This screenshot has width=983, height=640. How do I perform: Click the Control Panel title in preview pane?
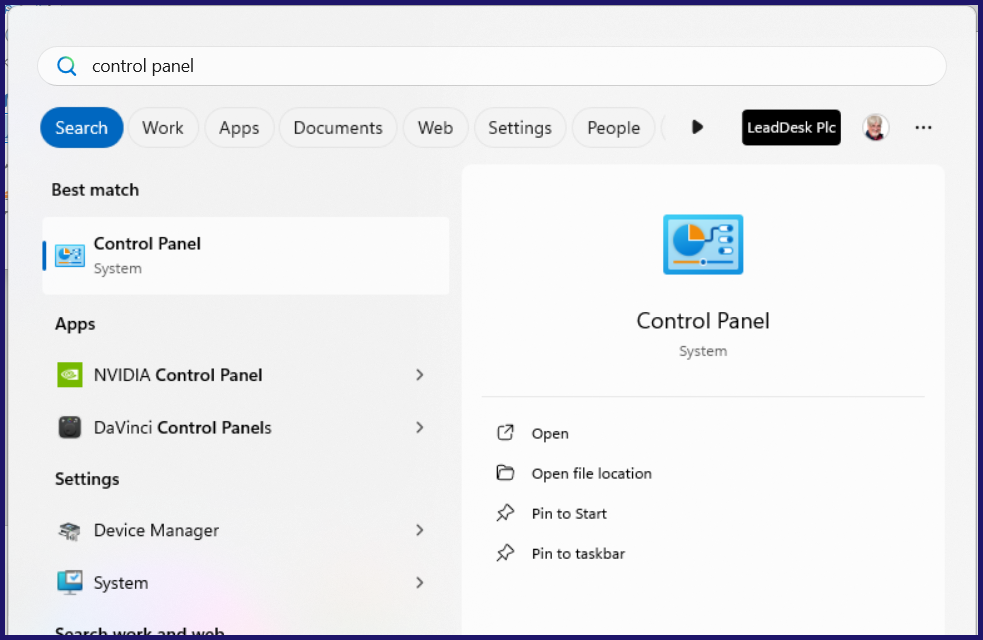click(x=703, y=321)
